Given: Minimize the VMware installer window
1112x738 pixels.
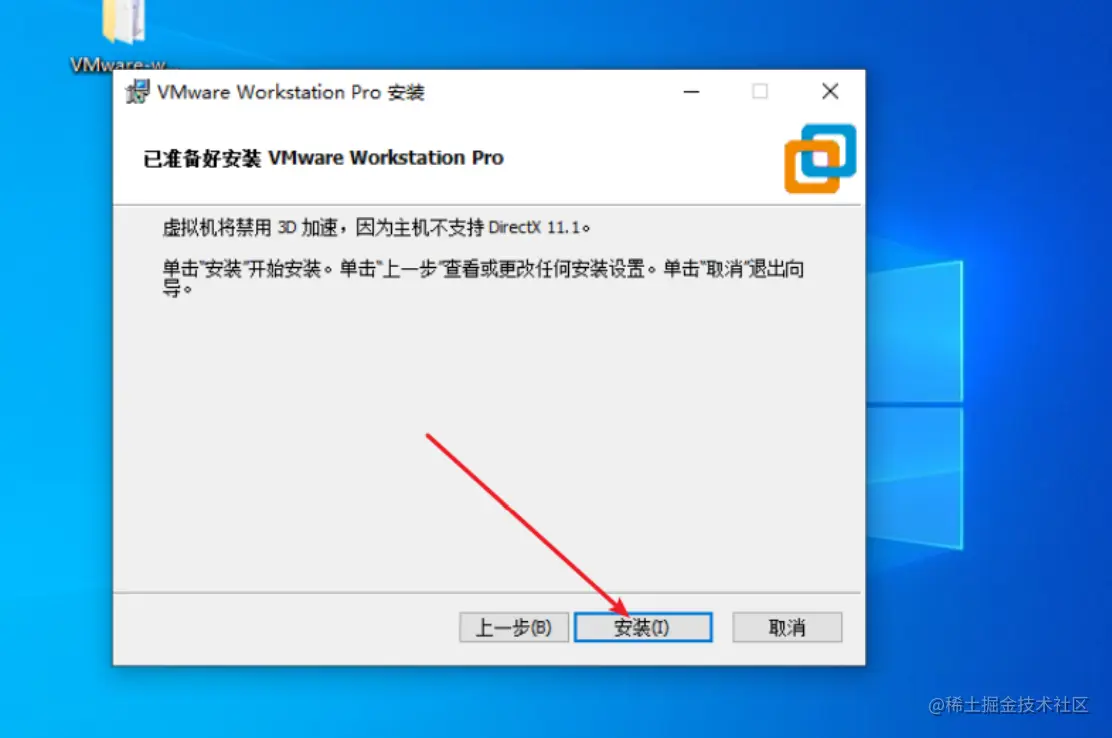Looking at the screenshot, I should tap(691, 91).
